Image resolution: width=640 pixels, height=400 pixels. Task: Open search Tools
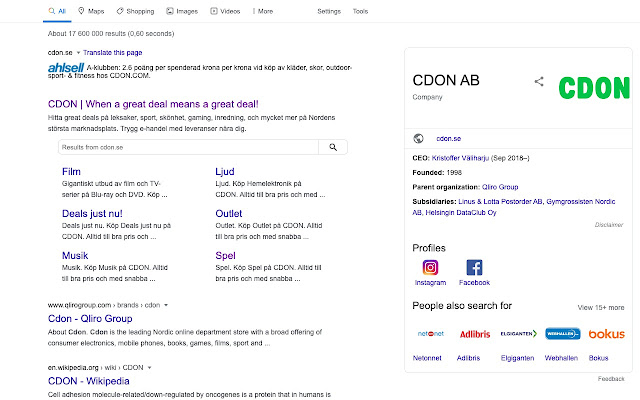[x=360, y=11]
